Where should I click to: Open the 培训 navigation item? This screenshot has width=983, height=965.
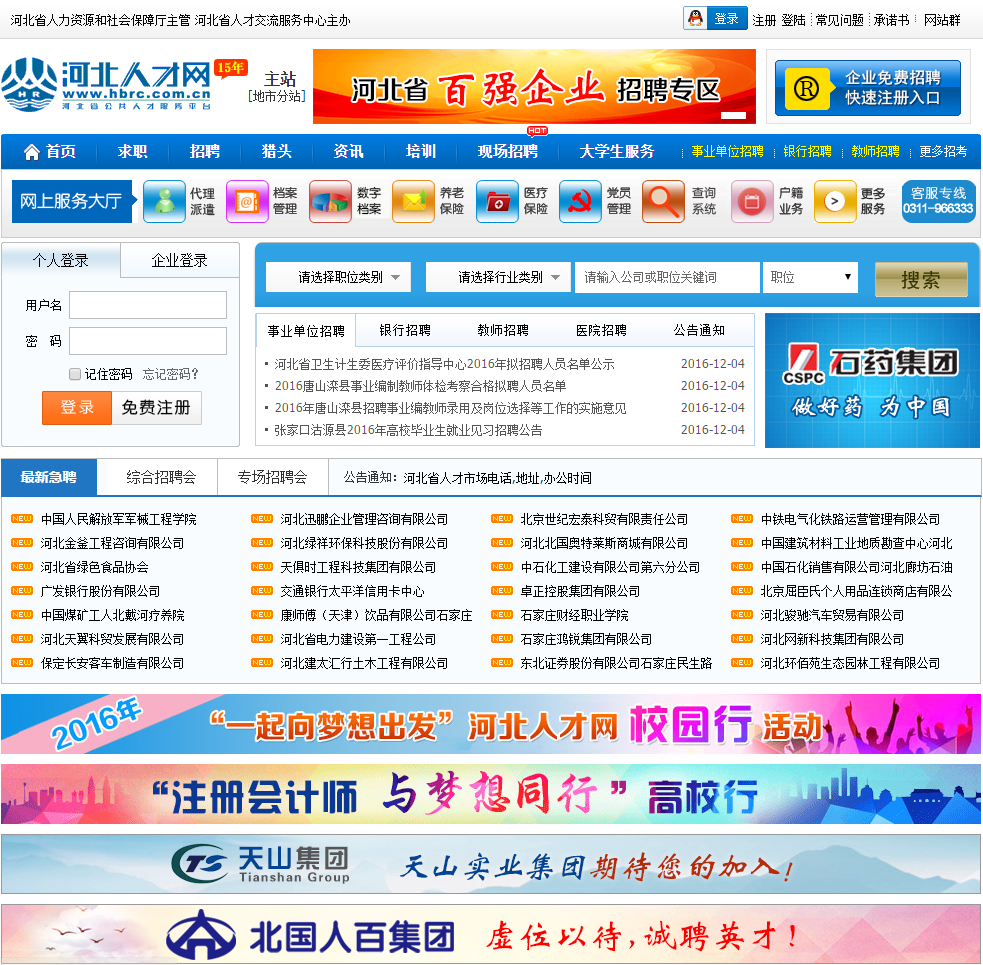click(421, 152)
